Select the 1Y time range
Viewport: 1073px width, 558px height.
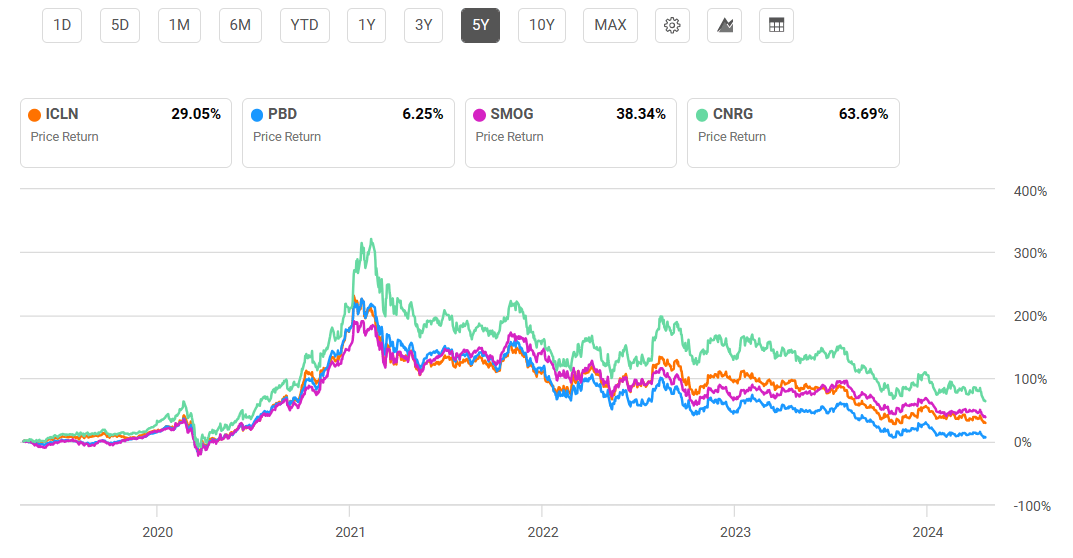tap(366, 25)
